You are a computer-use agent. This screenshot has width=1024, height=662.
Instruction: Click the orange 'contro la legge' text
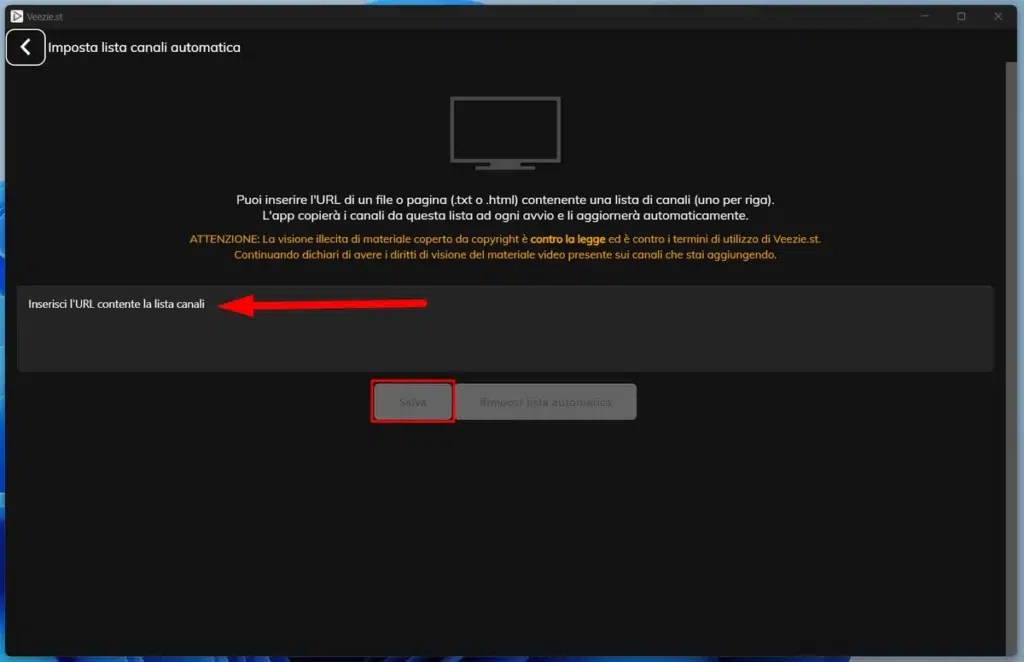click(x=568, y=239)
